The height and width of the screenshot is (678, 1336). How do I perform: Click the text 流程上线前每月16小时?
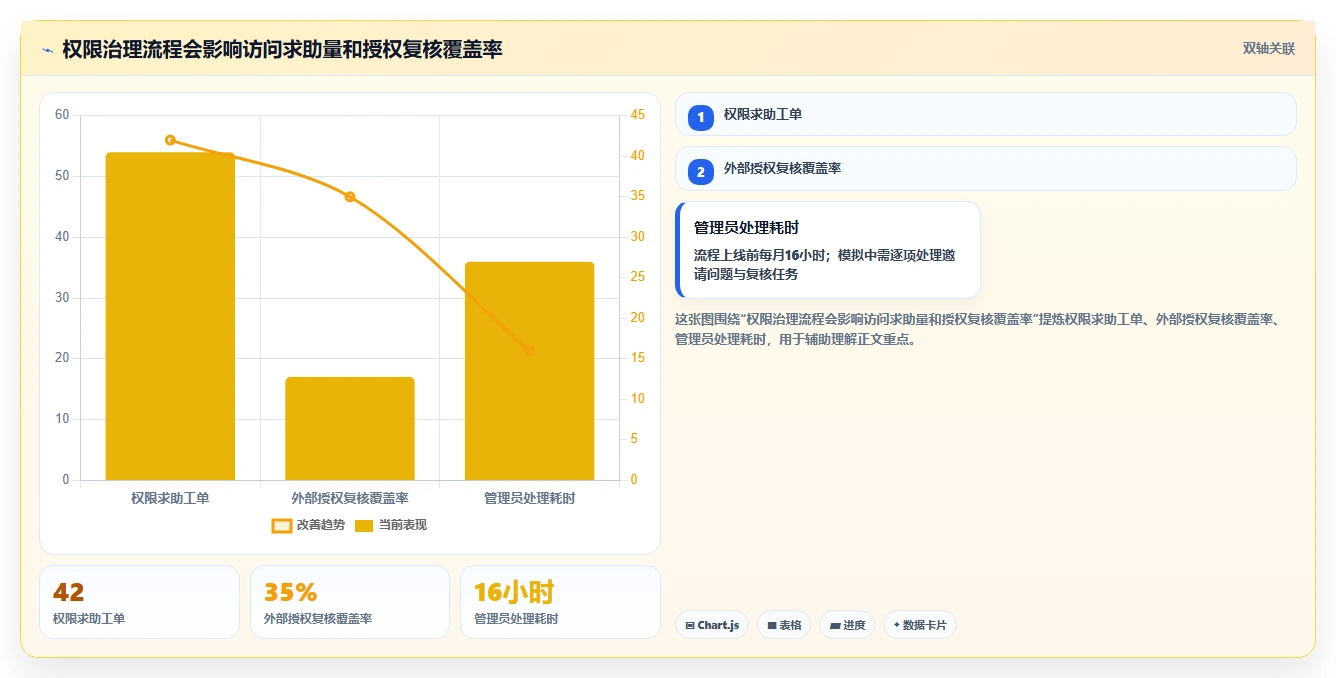click(762, 255)
